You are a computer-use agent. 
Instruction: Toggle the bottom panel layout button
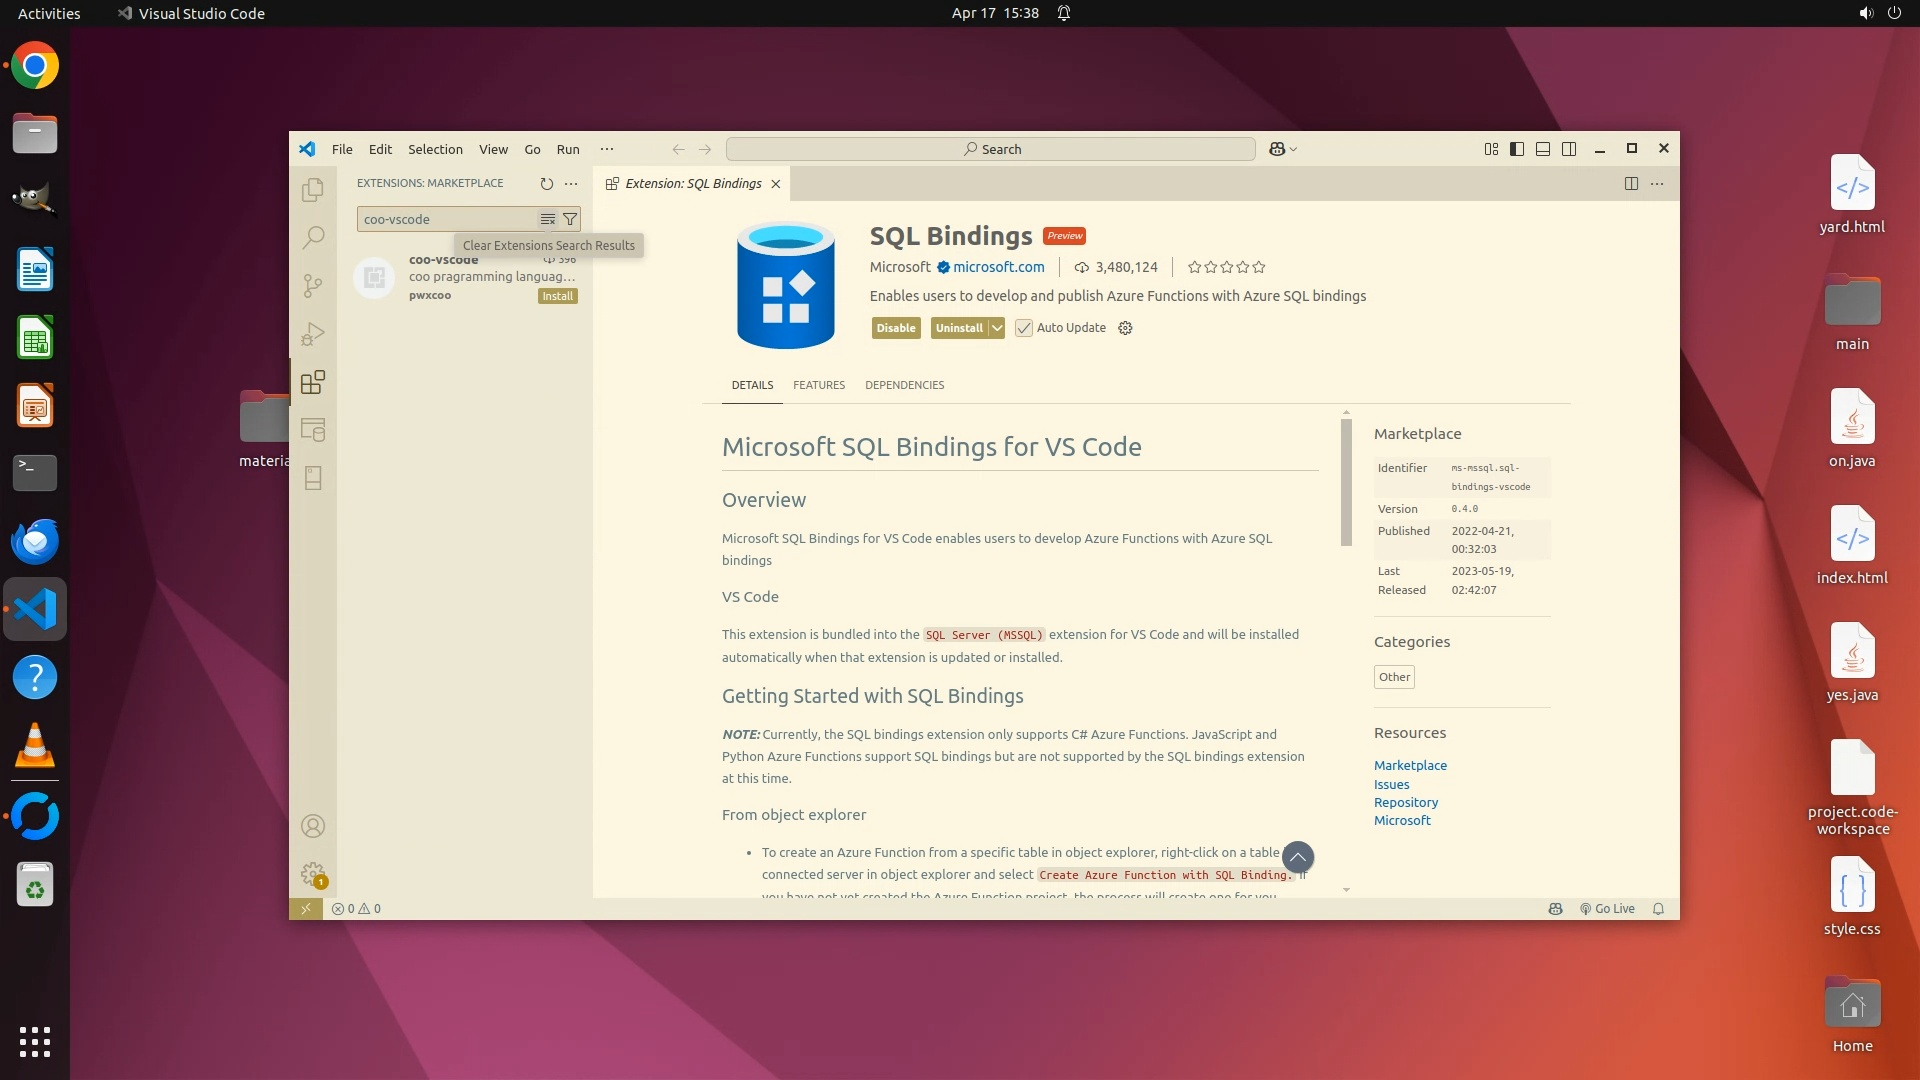coord(1543,149)
